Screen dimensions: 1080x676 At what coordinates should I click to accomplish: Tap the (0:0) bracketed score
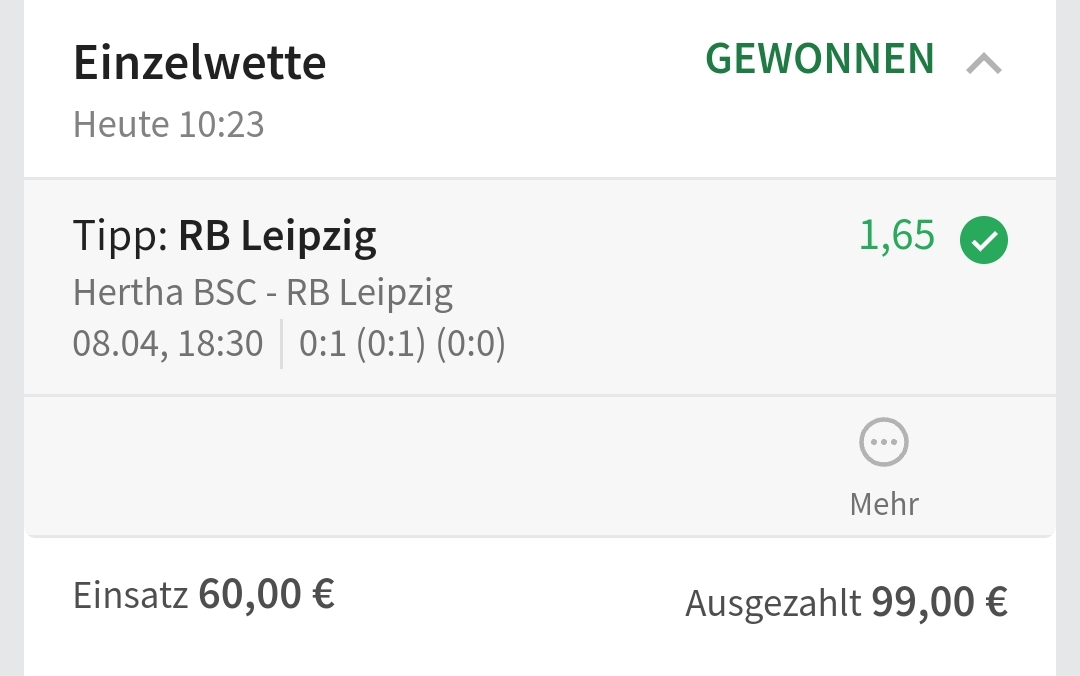(x=471, y=344)
